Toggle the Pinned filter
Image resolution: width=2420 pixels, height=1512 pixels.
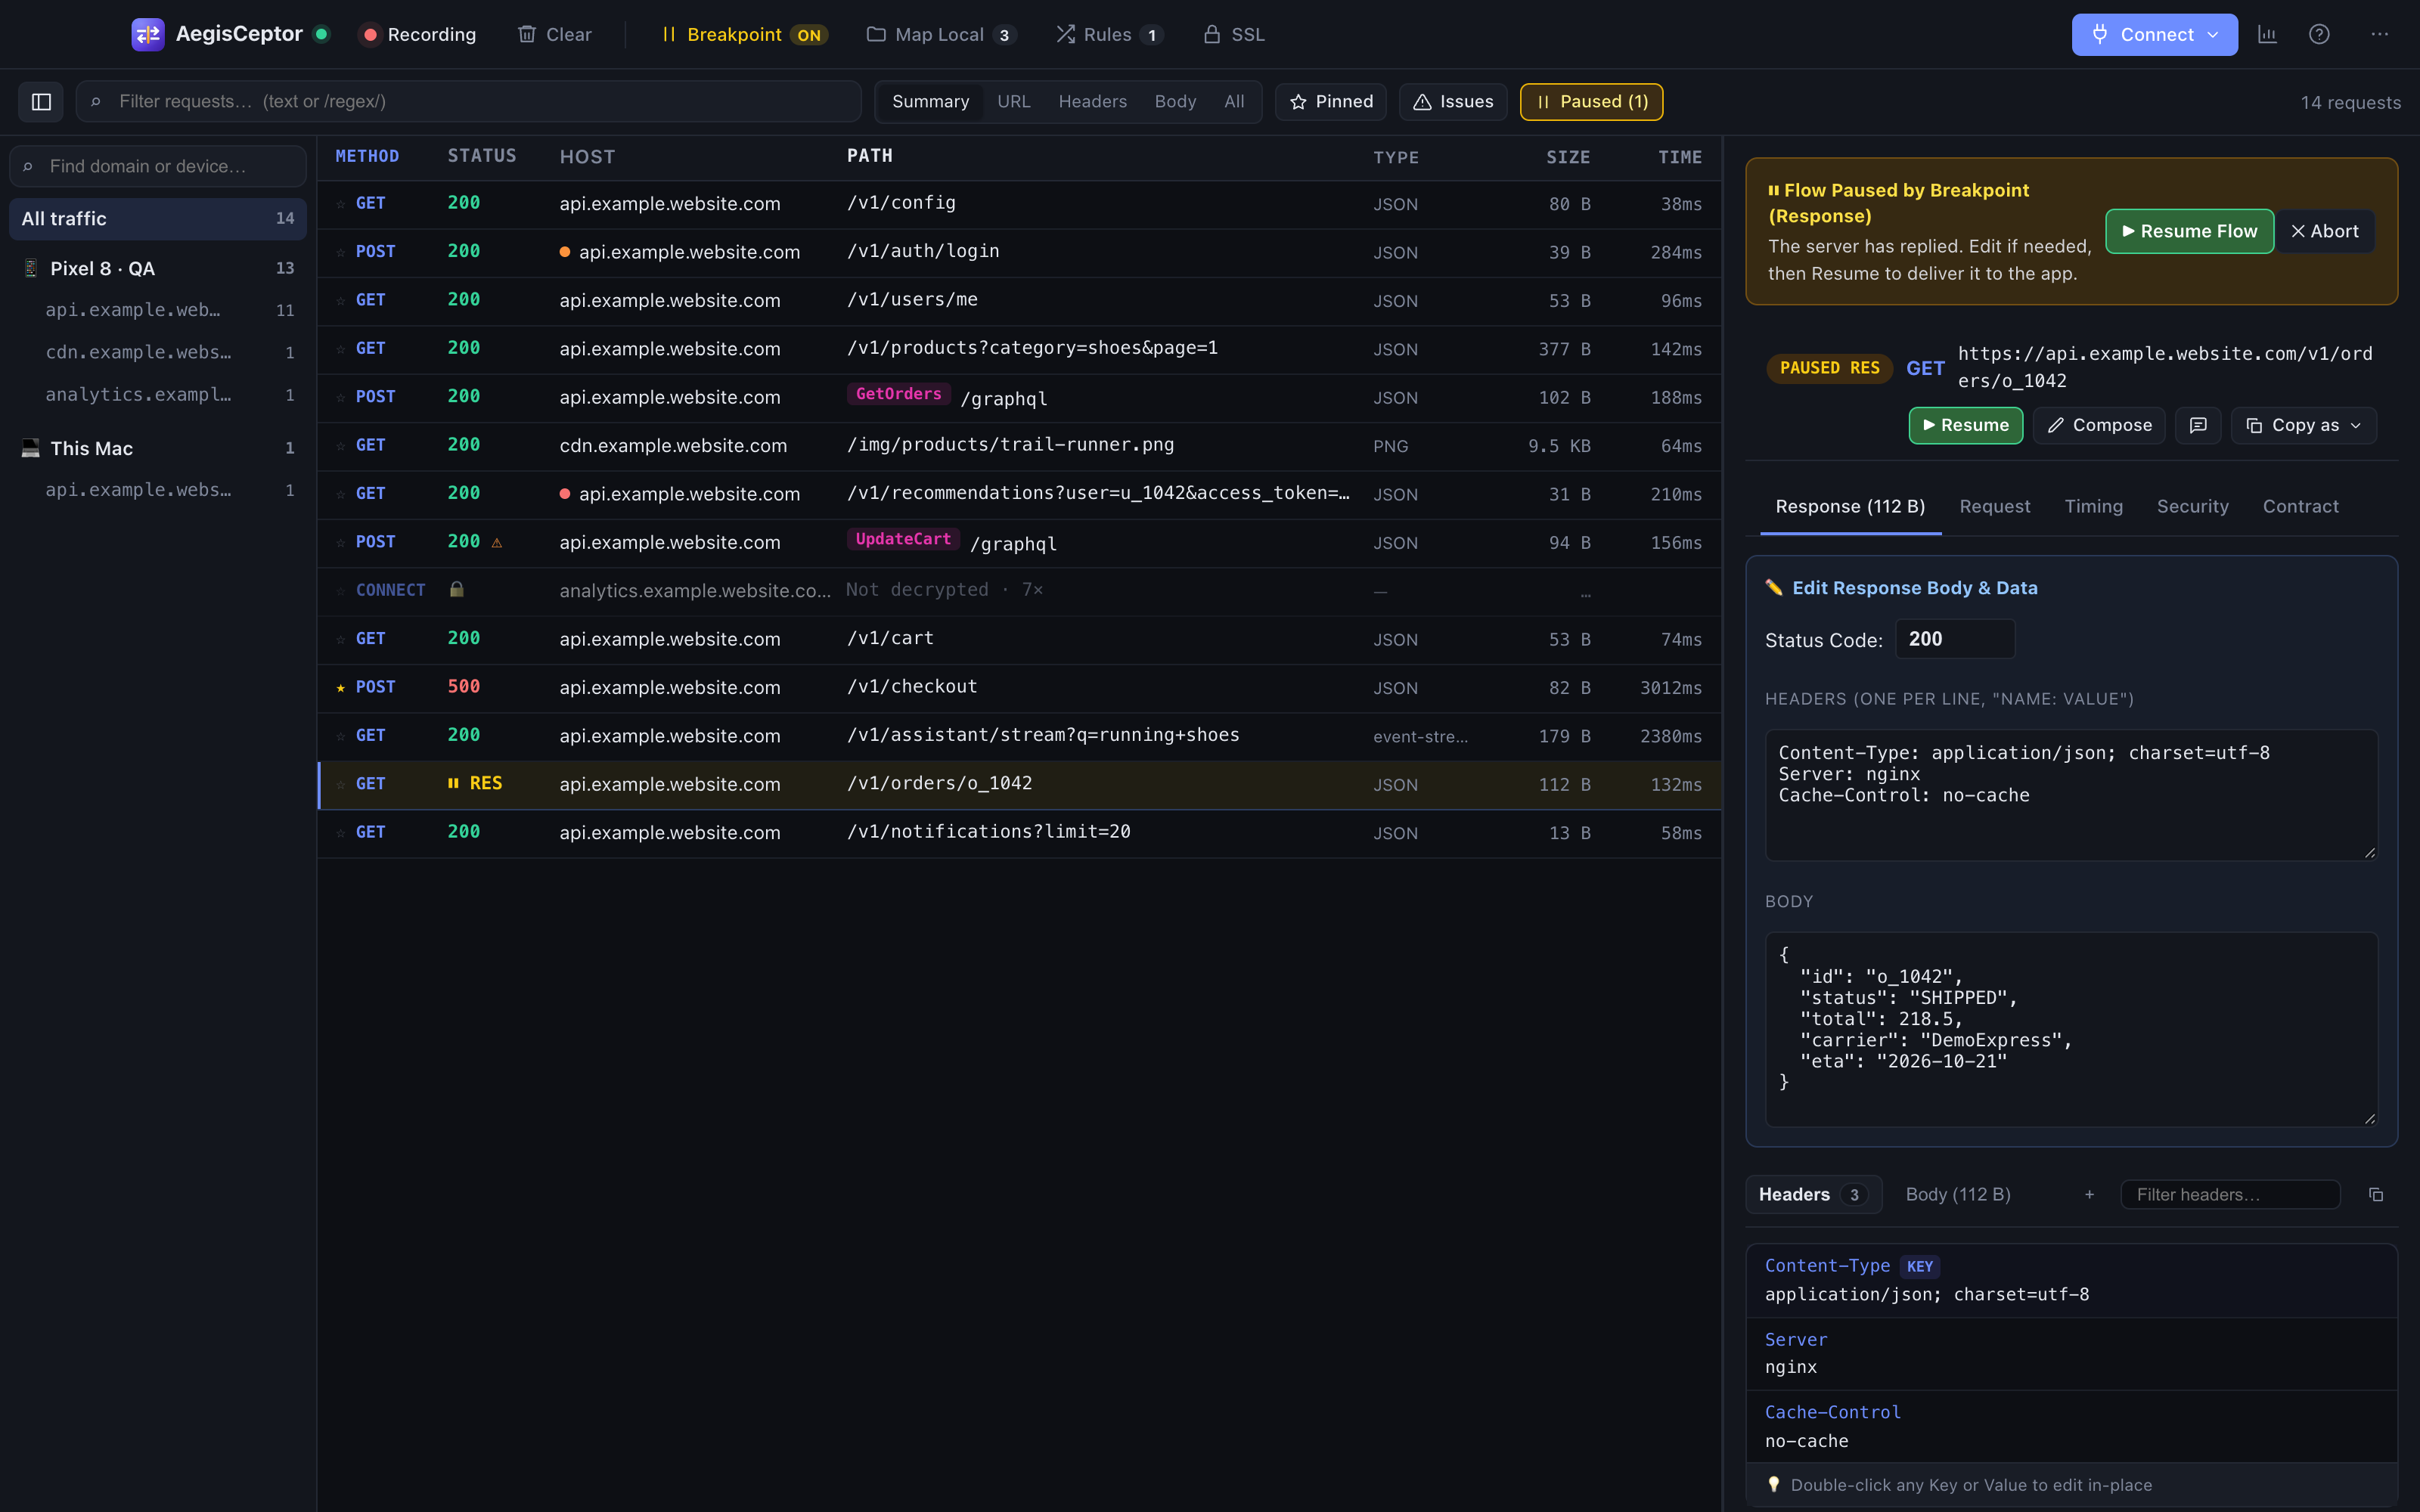click(1331, 101)
